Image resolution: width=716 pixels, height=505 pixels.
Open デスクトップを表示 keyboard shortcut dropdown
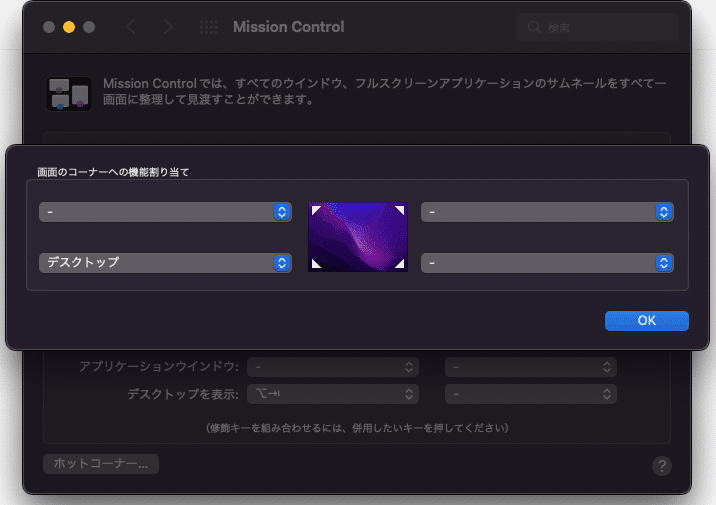pyautogui.click(x=333, y=394)
